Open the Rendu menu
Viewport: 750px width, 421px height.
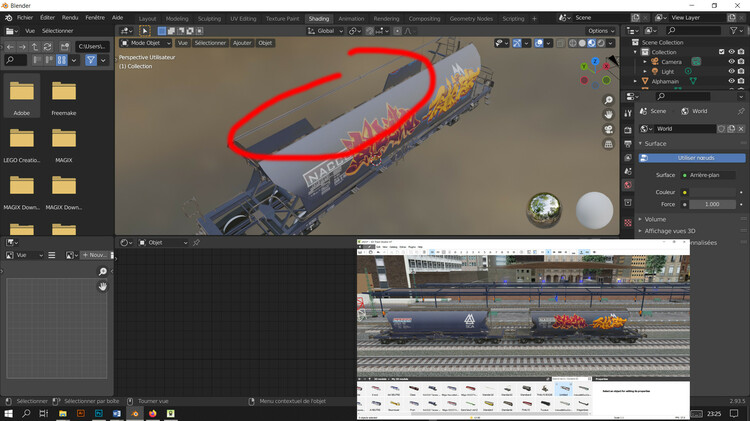pos(70,18)
